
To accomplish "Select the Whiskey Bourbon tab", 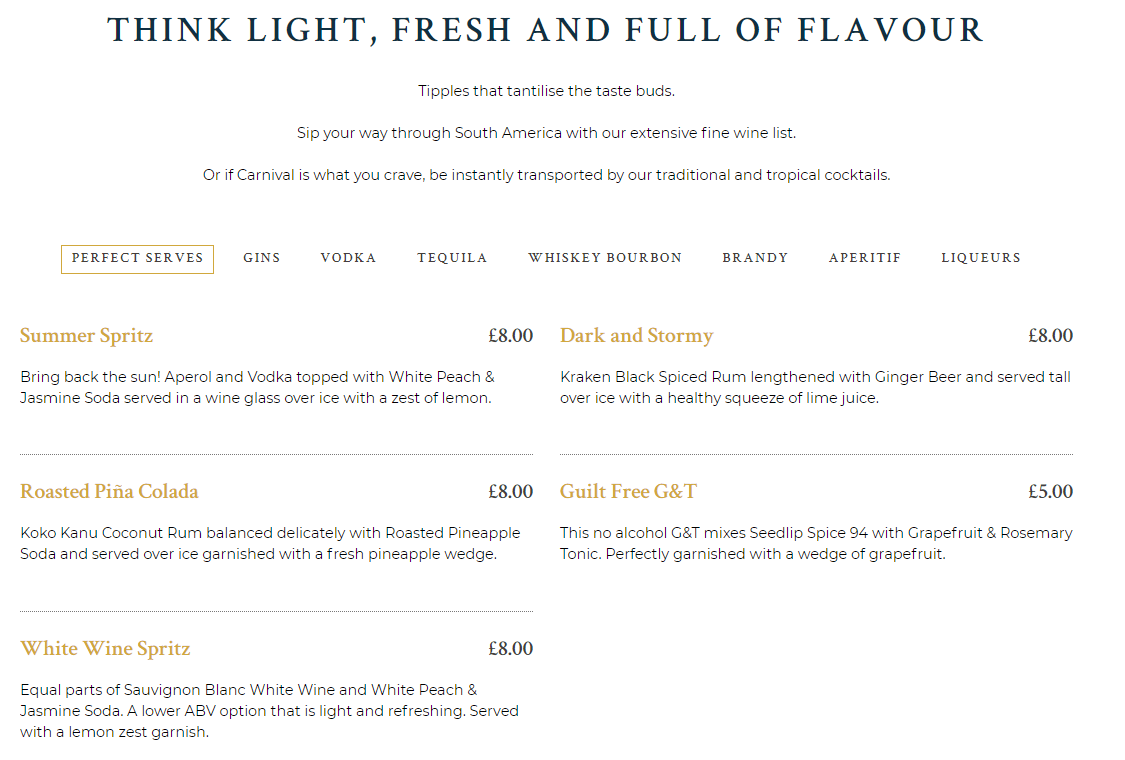I will point(605,258).
